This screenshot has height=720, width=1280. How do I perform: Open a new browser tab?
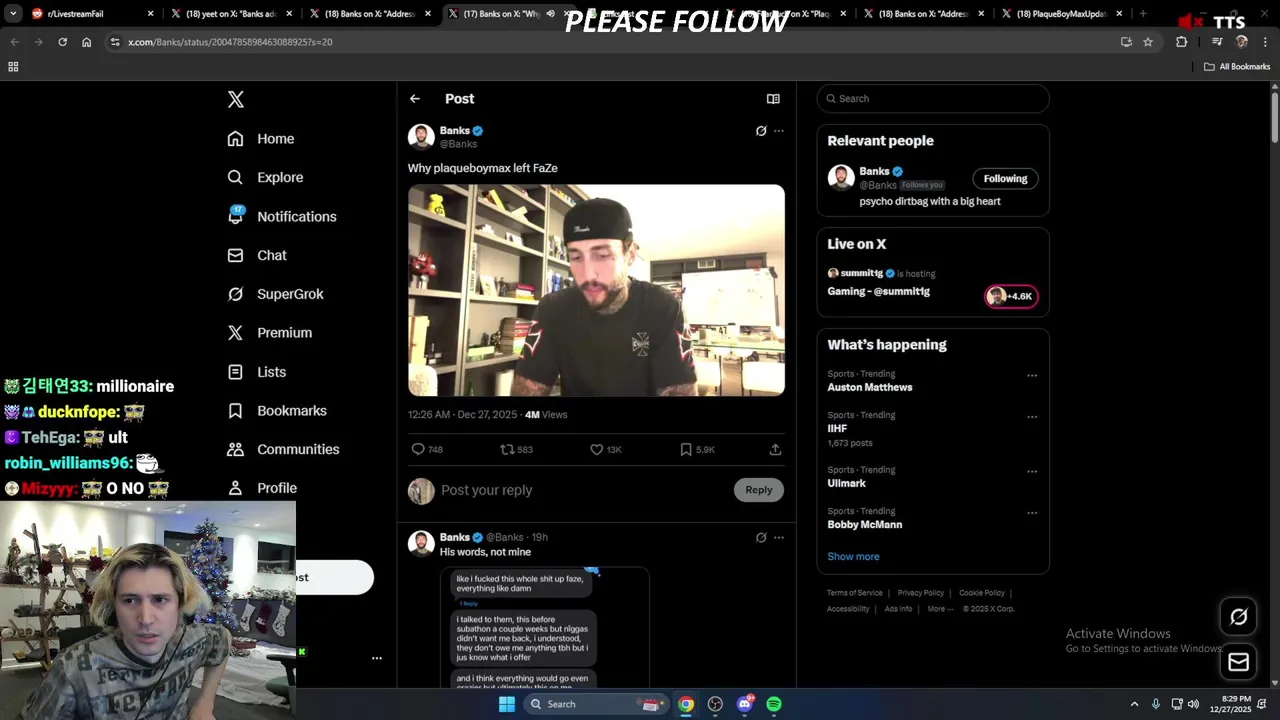(x=1143, y=14)
